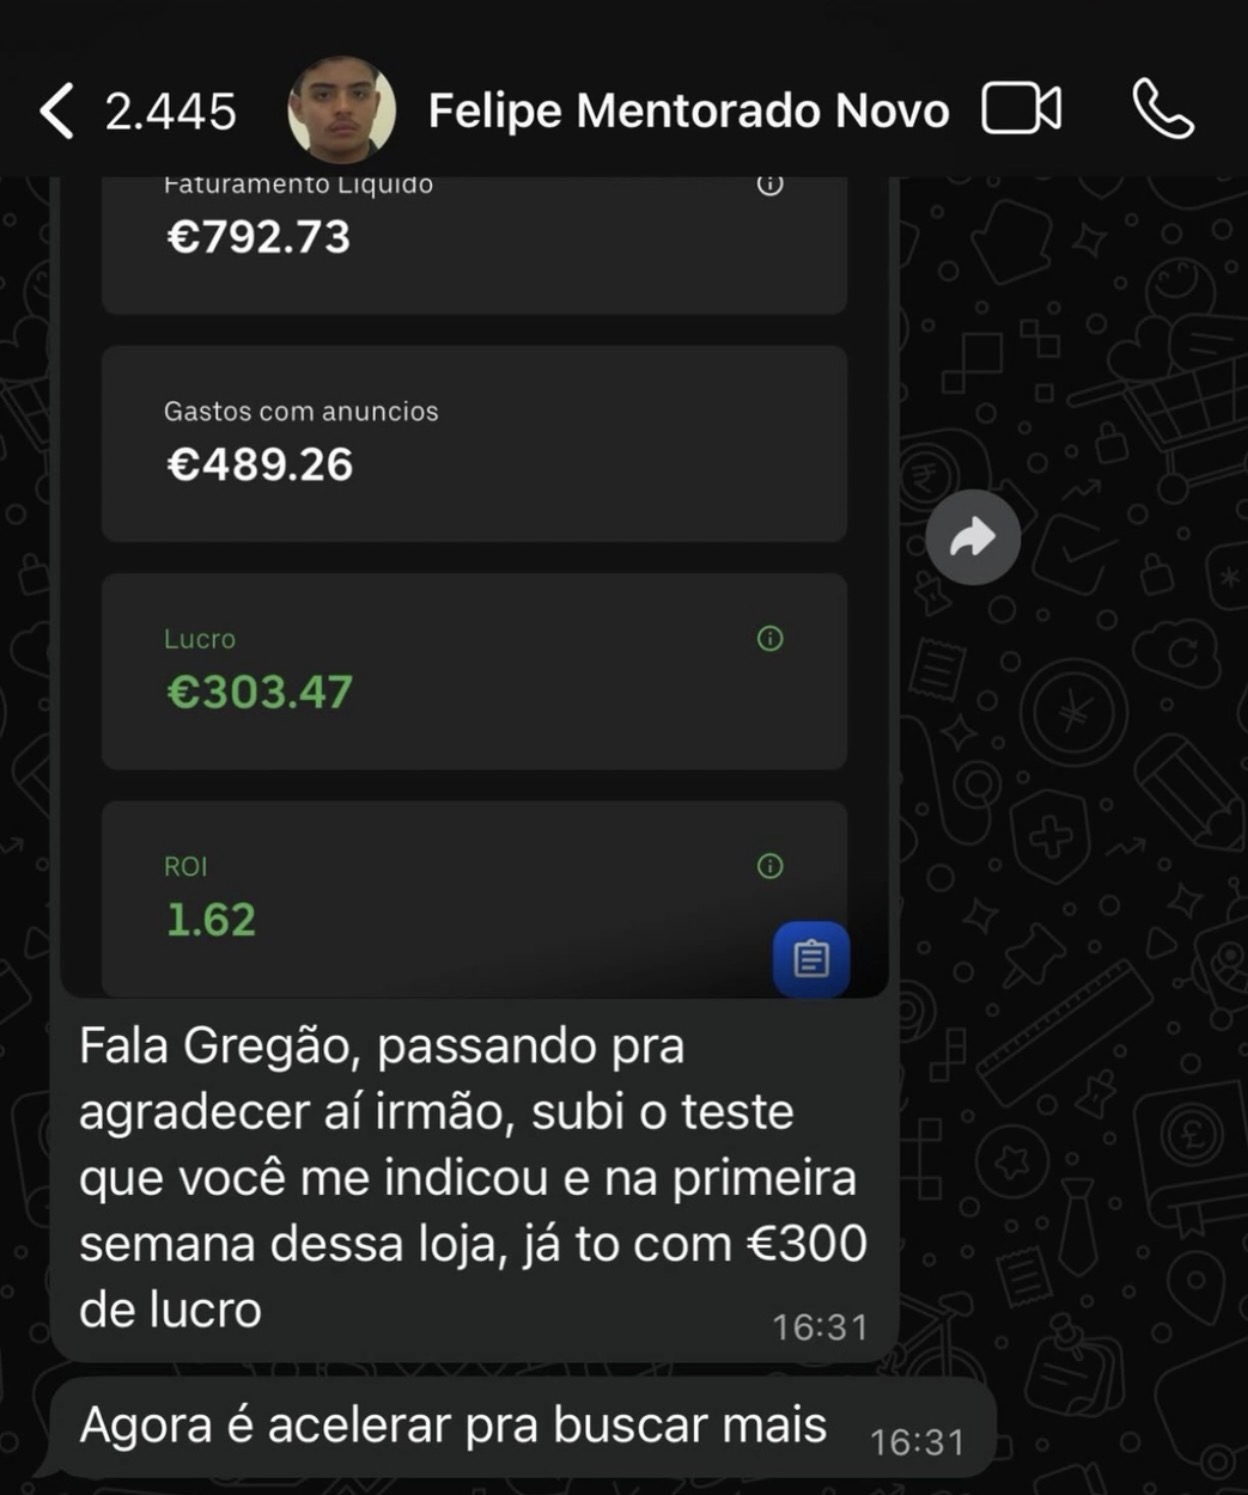The height and width of the screenshot is (1495, 1248).
Task: Open info icon on Lucro card
Action: [x=770, y=638]
